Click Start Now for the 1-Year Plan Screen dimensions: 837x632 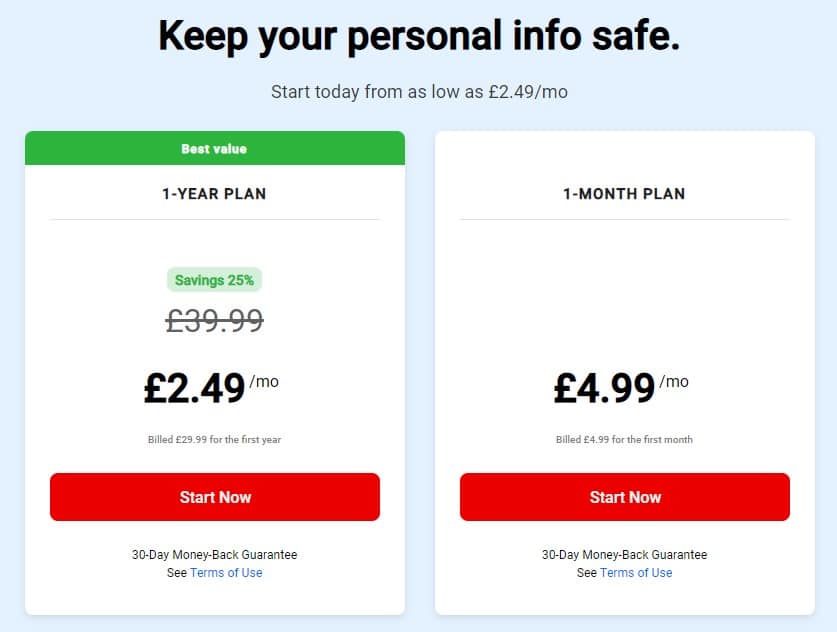215,497
